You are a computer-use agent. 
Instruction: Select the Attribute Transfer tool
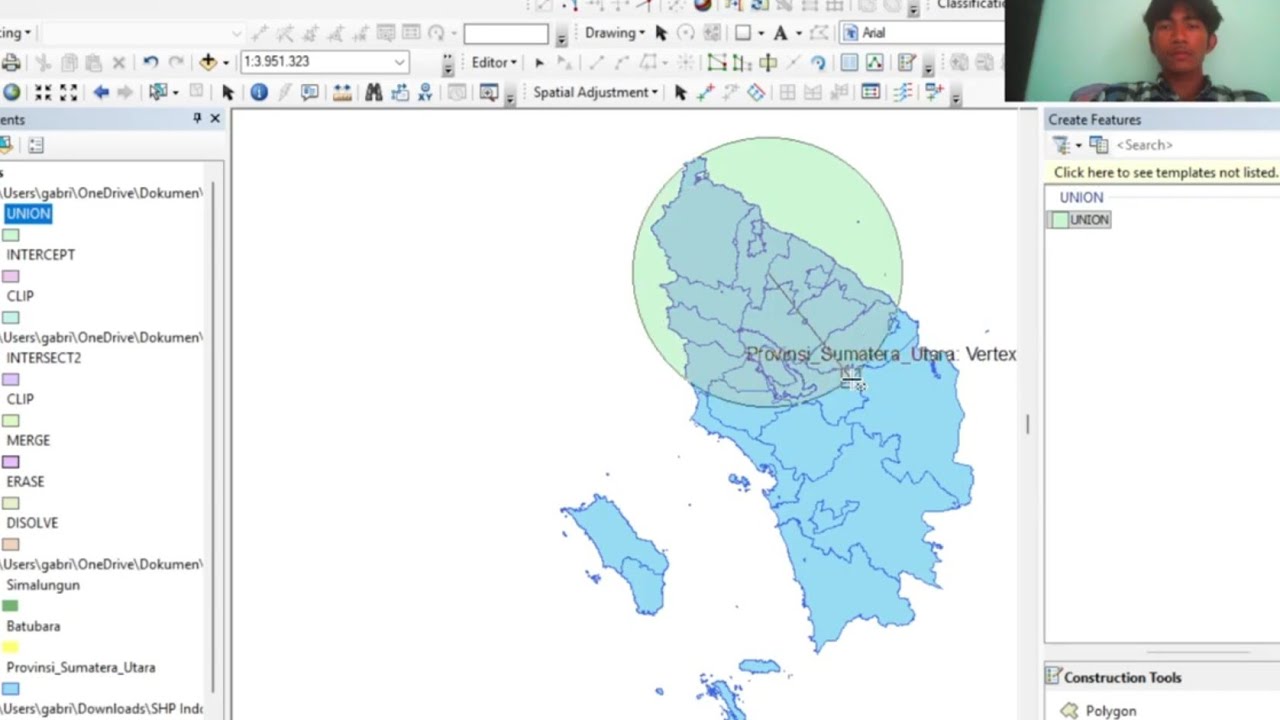coord(935,92)
